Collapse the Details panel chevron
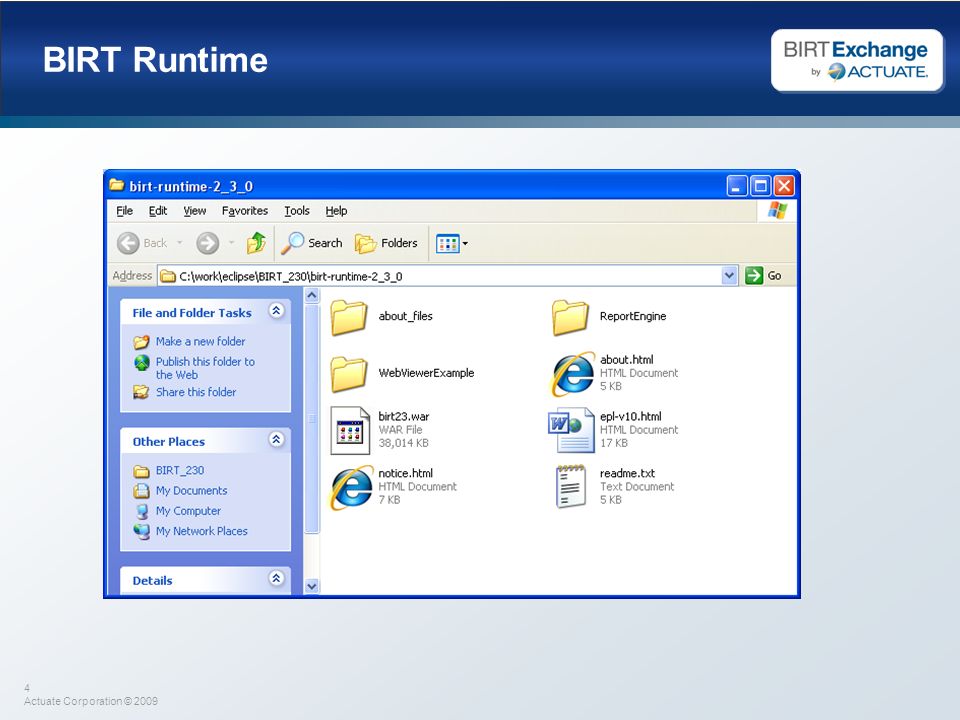Viewport: 960px width, 720px height. coord(276,578)
